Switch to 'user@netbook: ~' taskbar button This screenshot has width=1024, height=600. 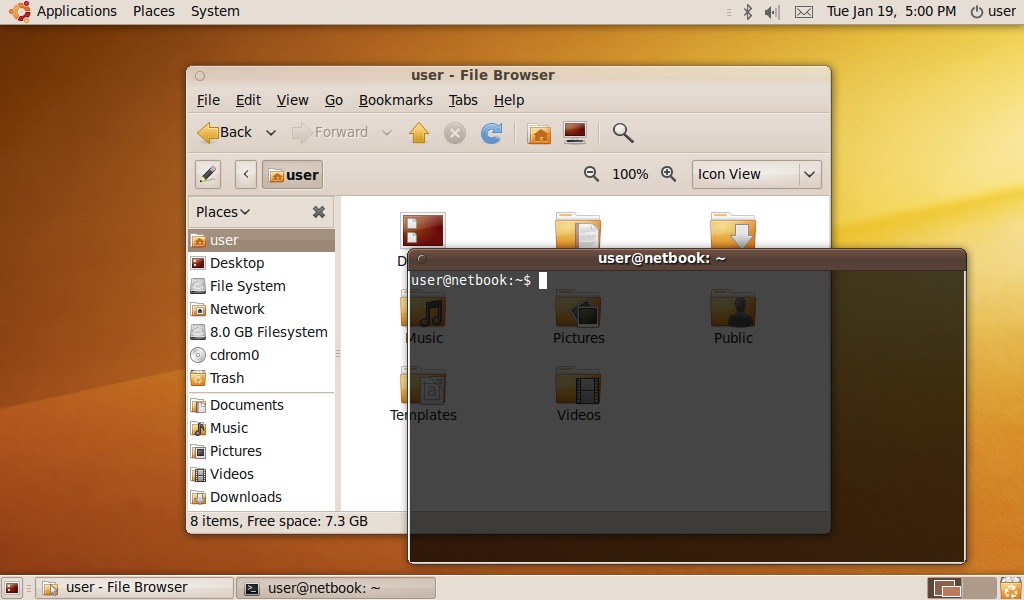pos(336,588)
